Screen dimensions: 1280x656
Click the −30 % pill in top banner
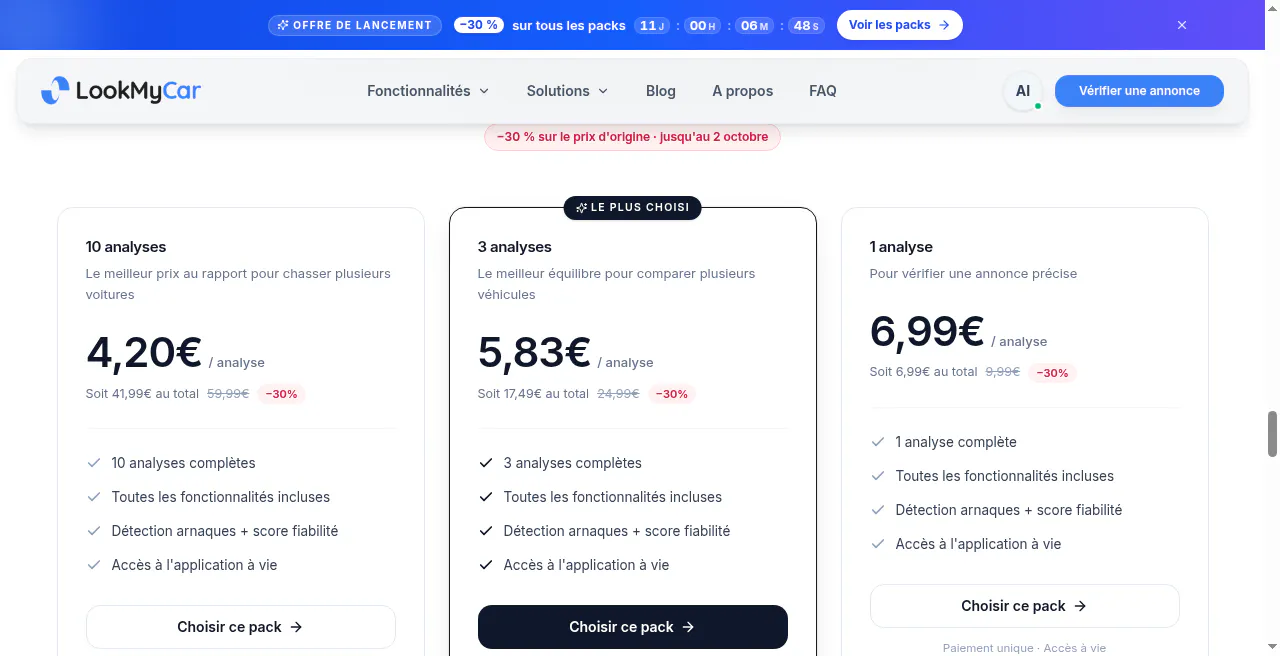pos(478,25)
